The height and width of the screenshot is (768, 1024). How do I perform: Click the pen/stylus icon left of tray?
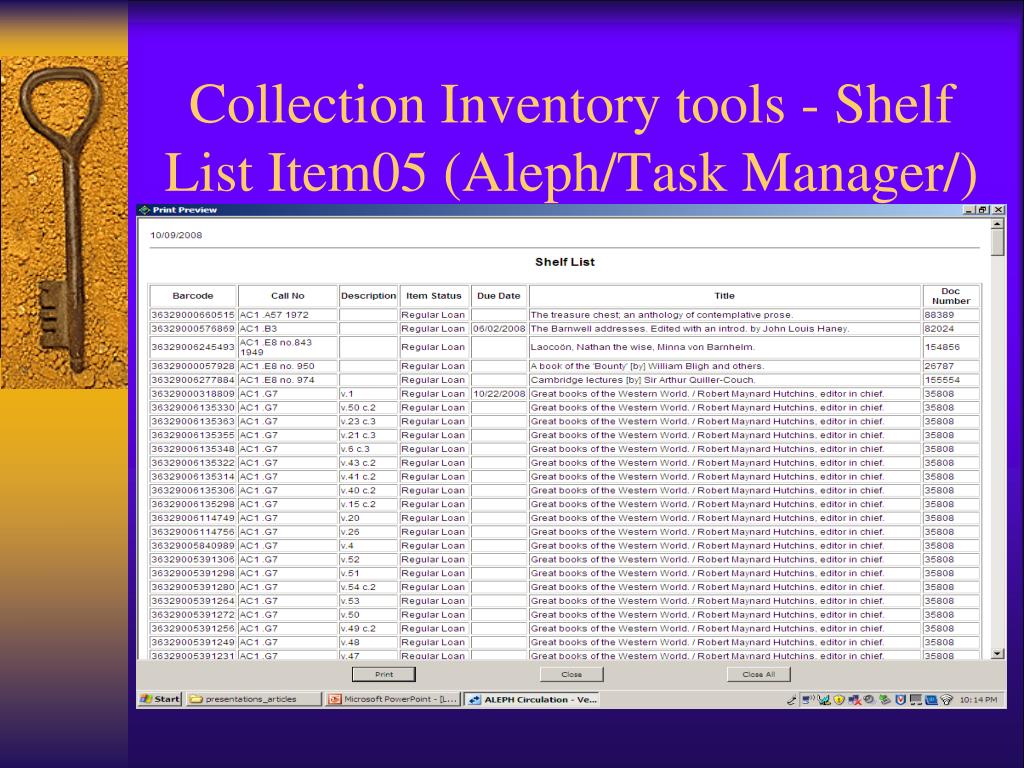(792, 699)
